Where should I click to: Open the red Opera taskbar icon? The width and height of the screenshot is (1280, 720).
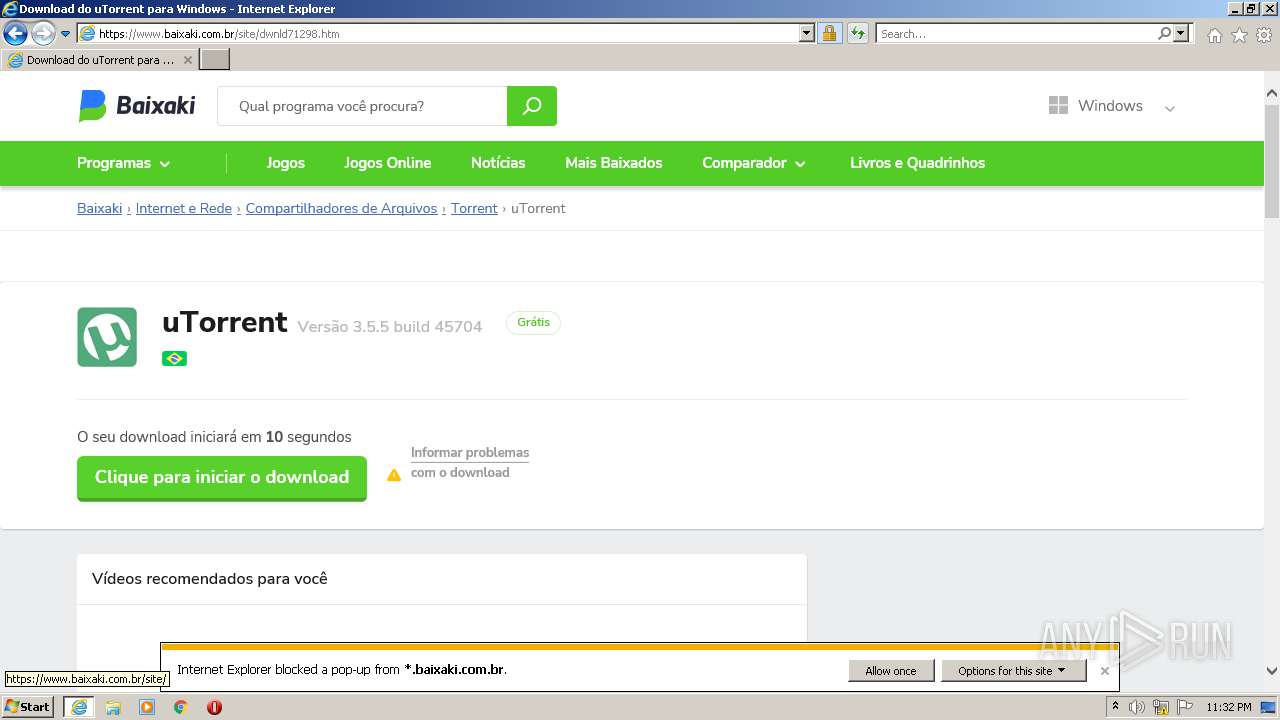point(214,707)
